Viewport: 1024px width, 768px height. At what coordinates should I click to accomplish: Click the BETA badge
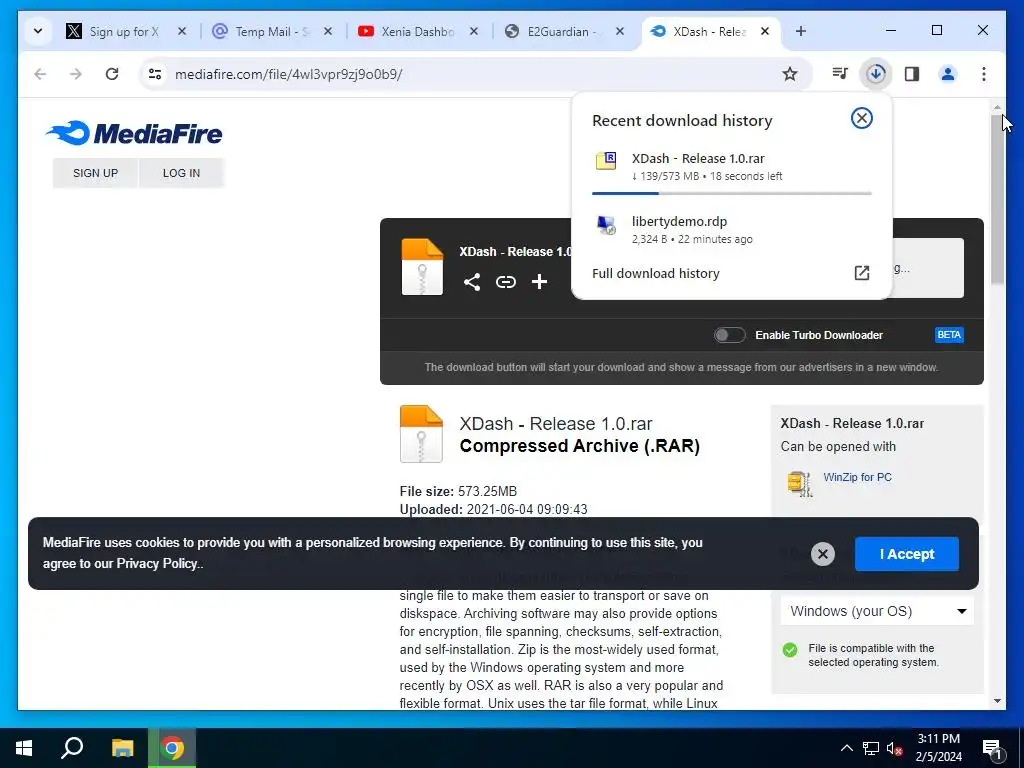[949, 335]
